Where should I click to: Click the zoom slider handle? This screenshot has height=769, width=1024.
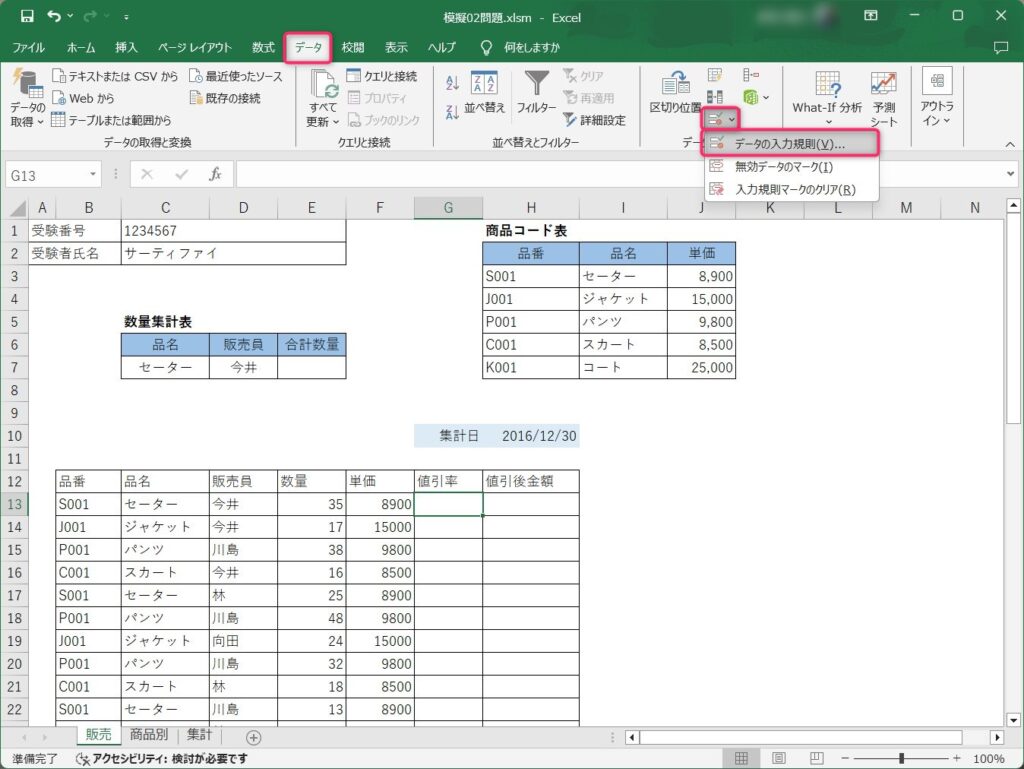[x=903, y=759]
